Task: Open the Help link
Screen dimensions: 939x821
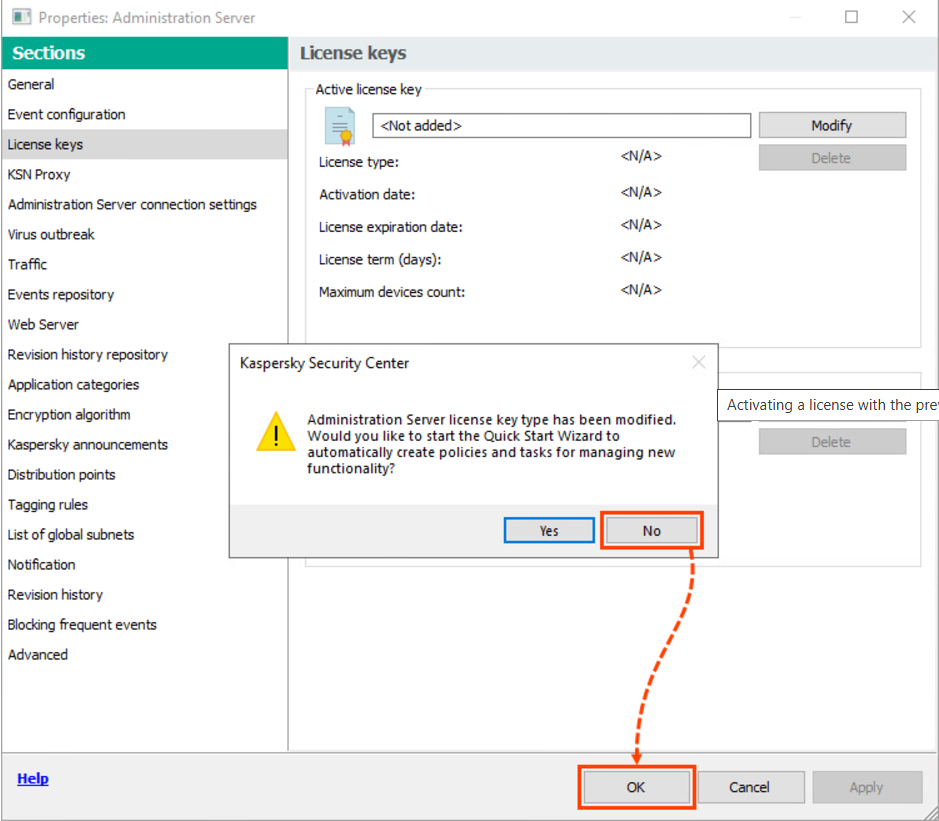Action: [33, 778]
